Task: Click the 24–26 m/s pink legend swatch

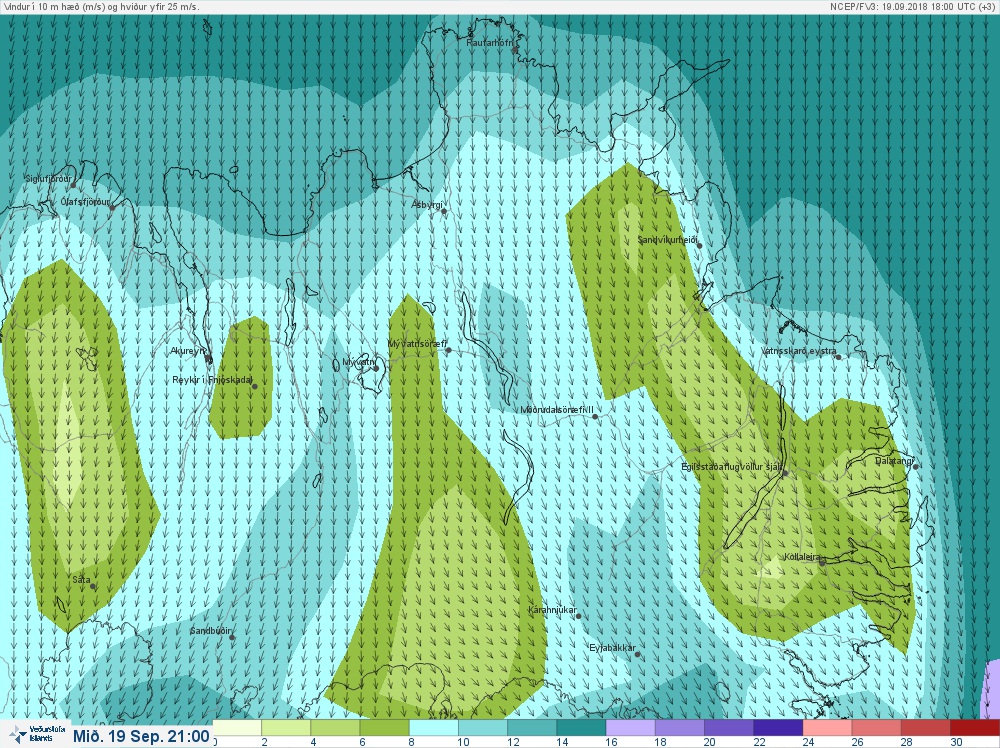Action: pos(827,728)
